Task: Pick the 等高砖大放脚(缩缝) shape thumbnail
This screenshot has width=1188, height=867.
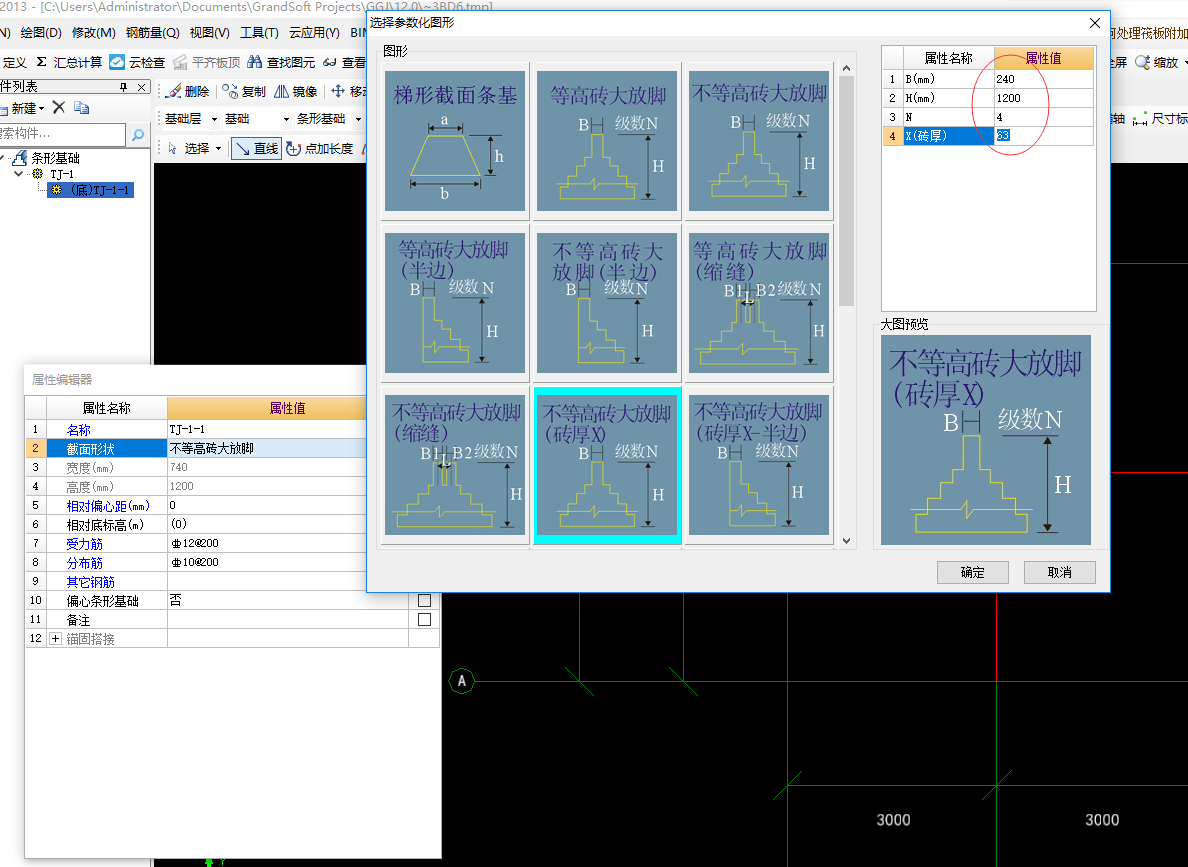Action: pyautogui.click(x=758, y=302)
